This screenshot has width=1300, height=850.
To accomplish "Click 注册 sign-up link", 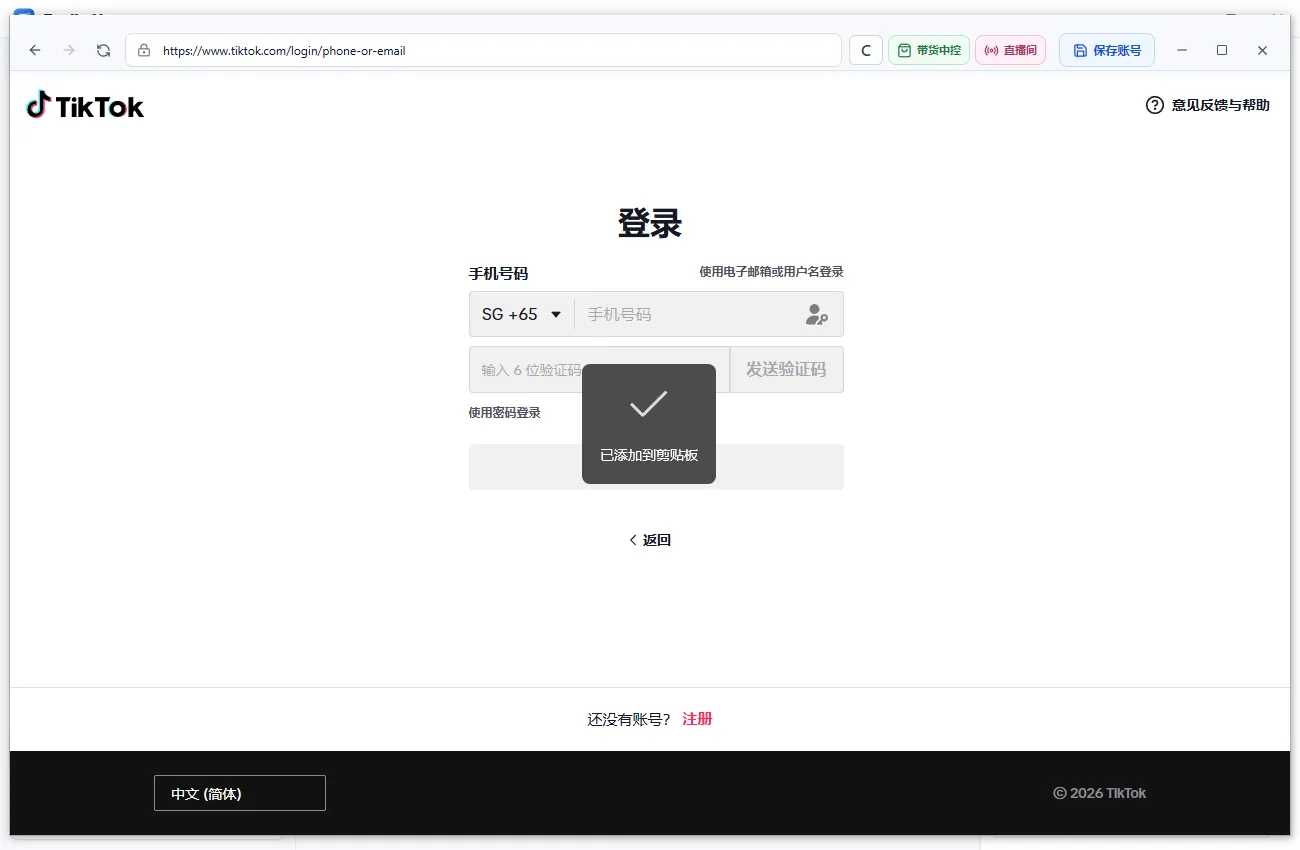I will [x=697, y=719].
